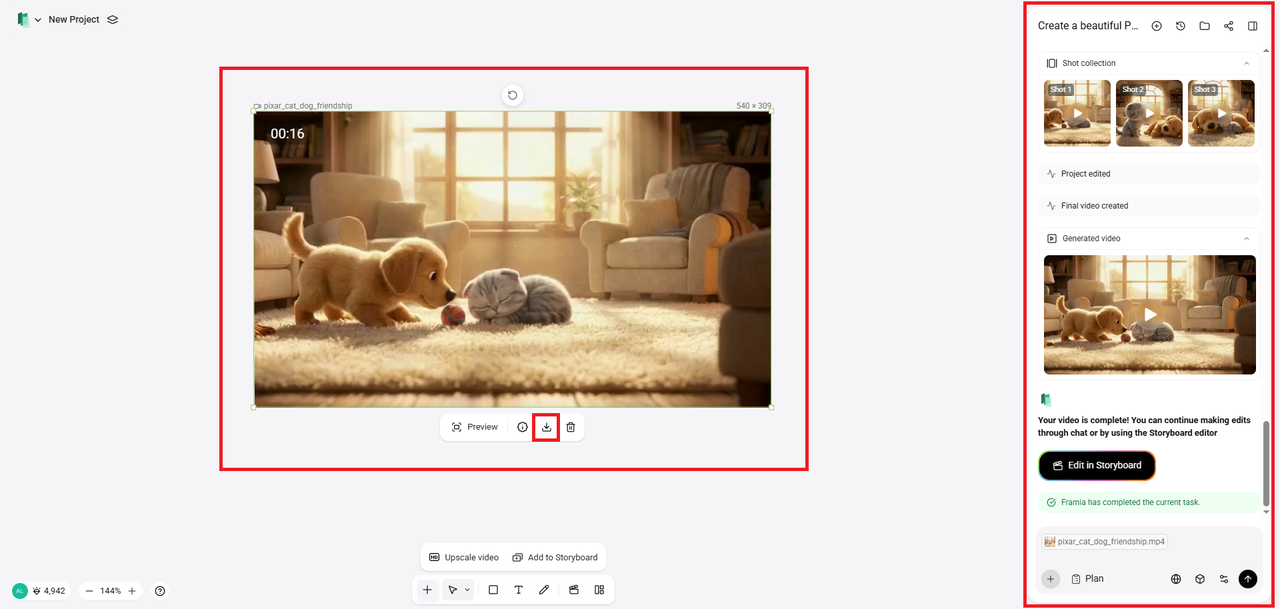Open the clapperboard storyboard tool
The width and height of the screenshot is (1280, 609).
(574, 590)
